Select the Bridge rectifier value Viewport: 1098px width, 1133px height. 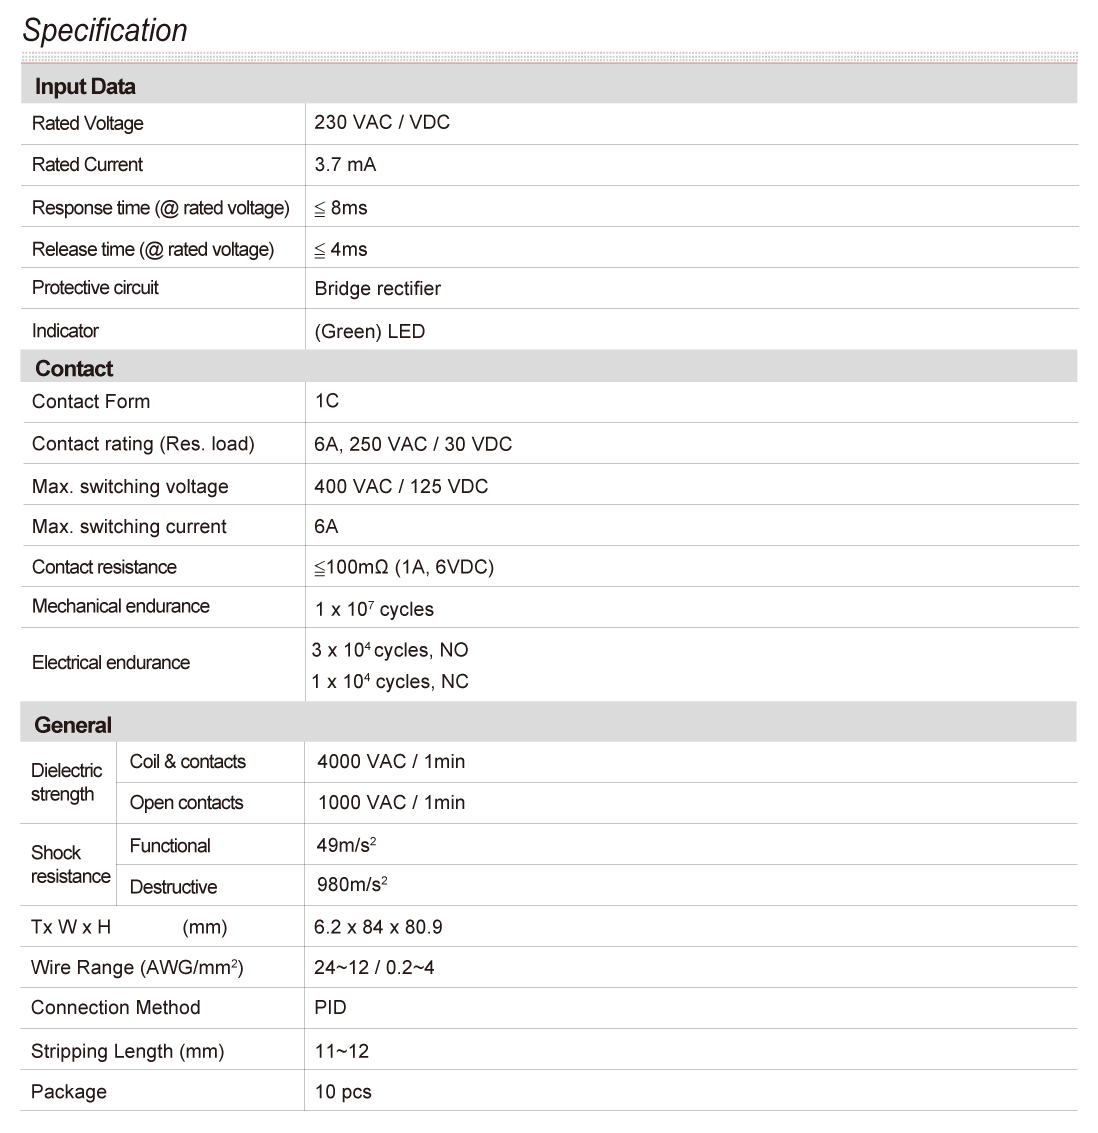tap(377, 289)
